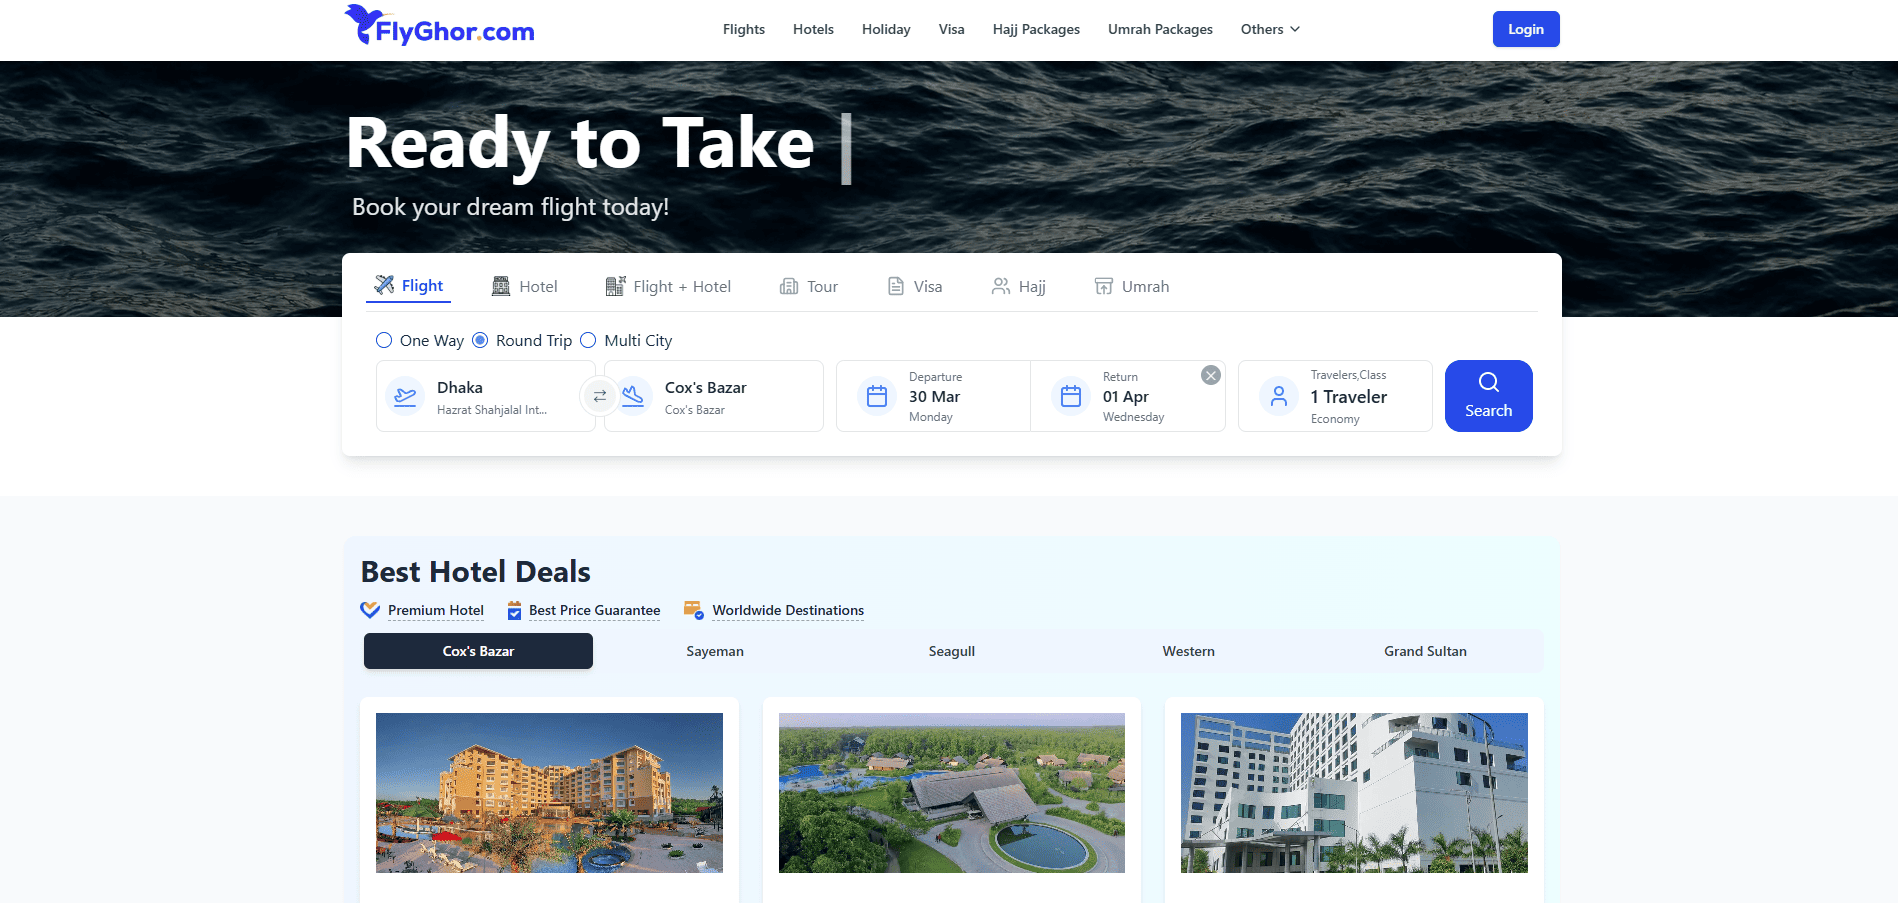Open the Hotels nav menu

pyautogui.click(x=813, y=29)
